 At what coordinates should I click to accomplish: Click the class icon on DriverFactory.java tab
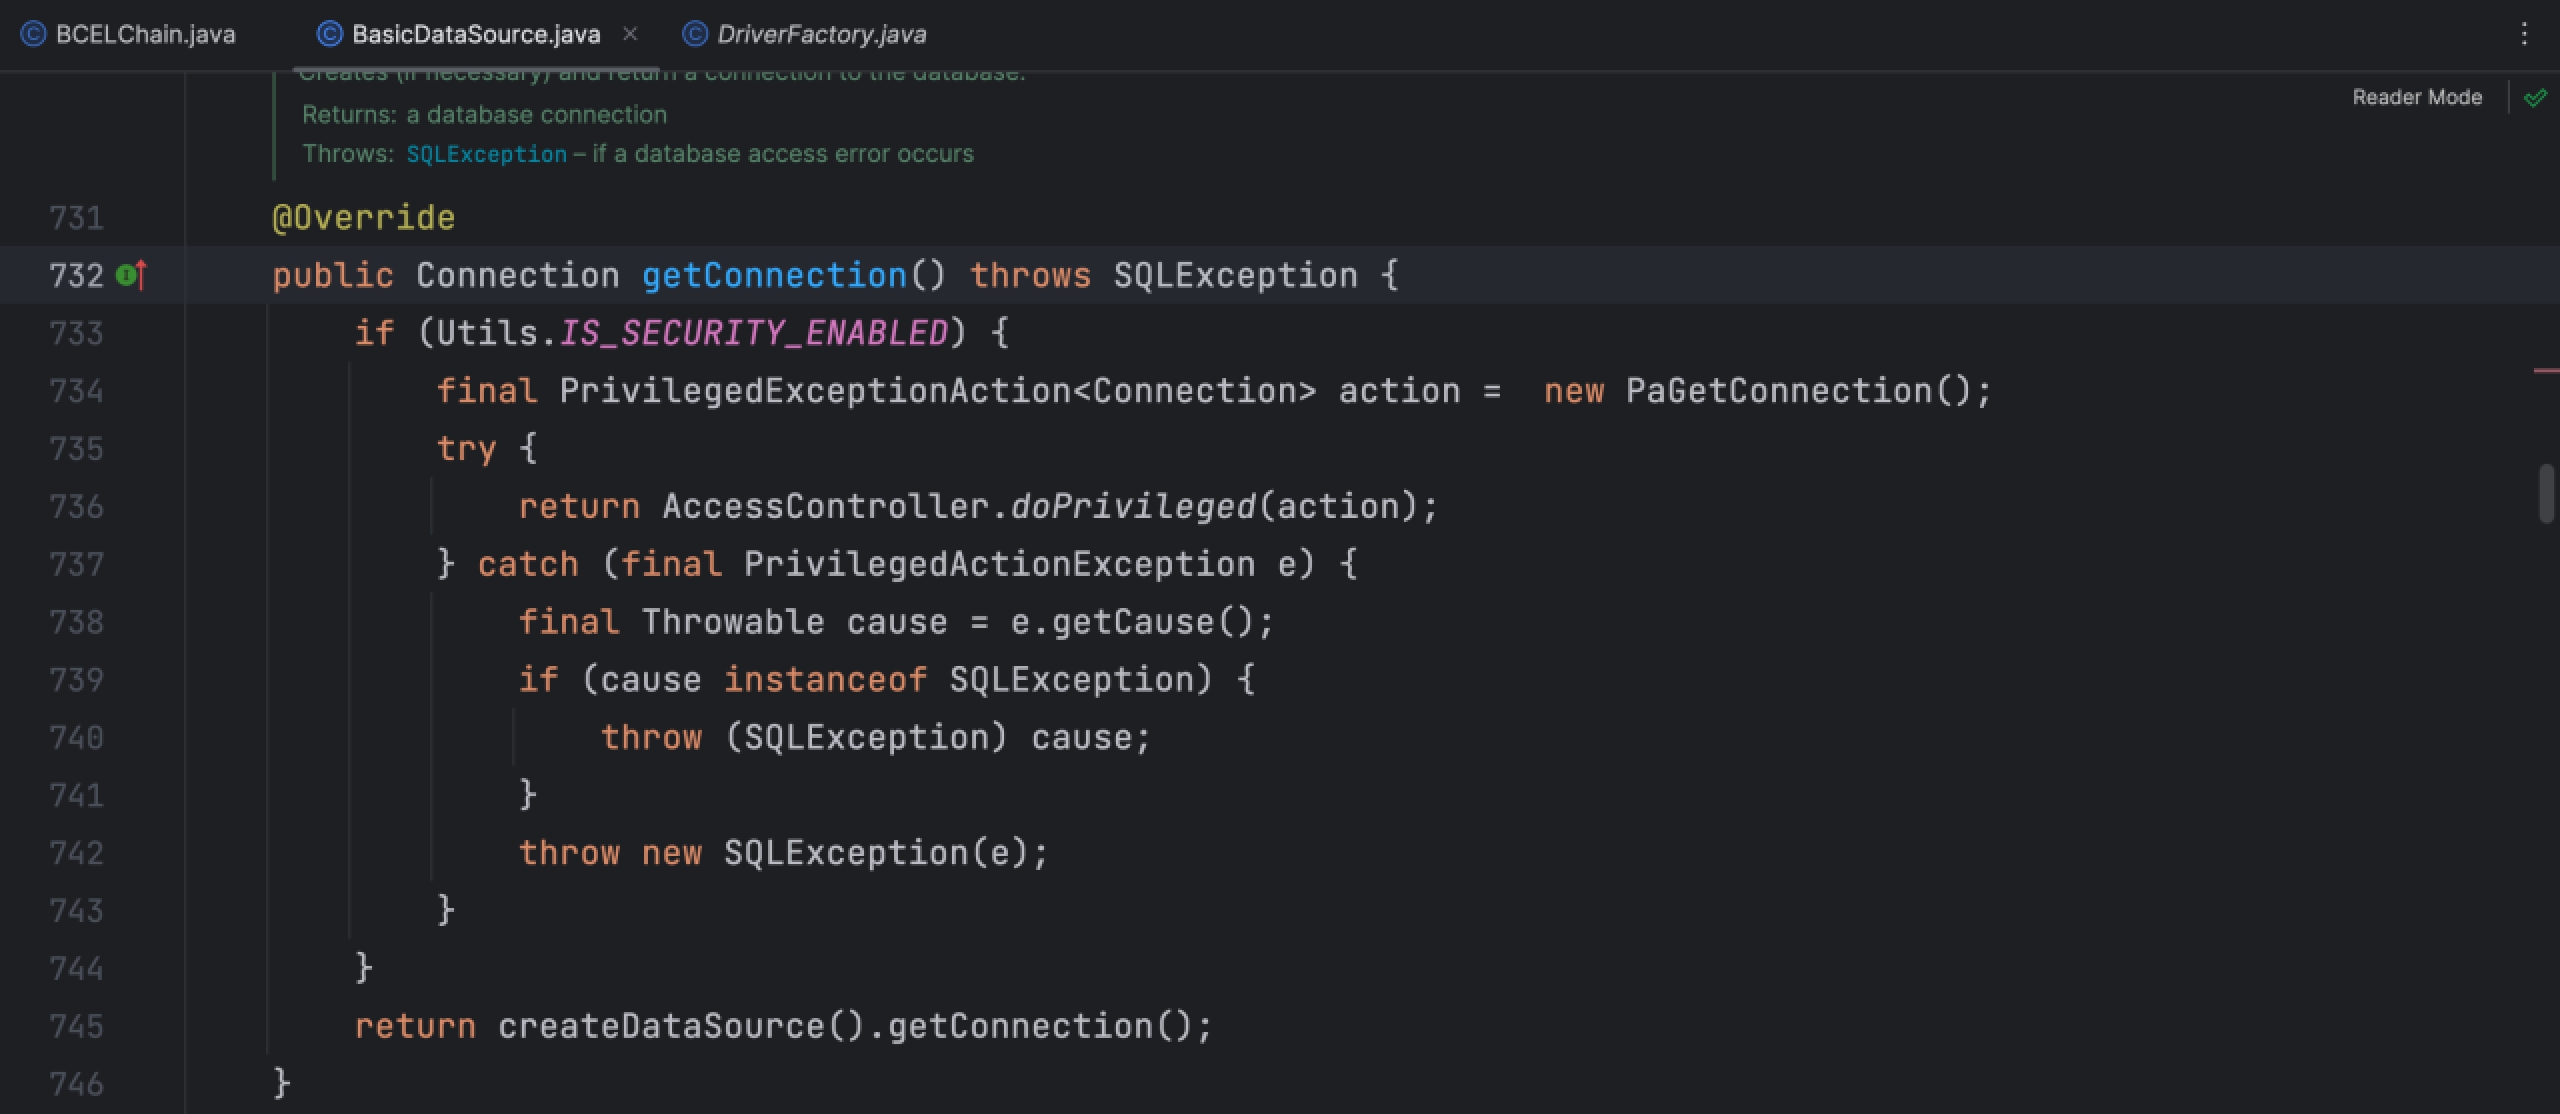(694, 34)
